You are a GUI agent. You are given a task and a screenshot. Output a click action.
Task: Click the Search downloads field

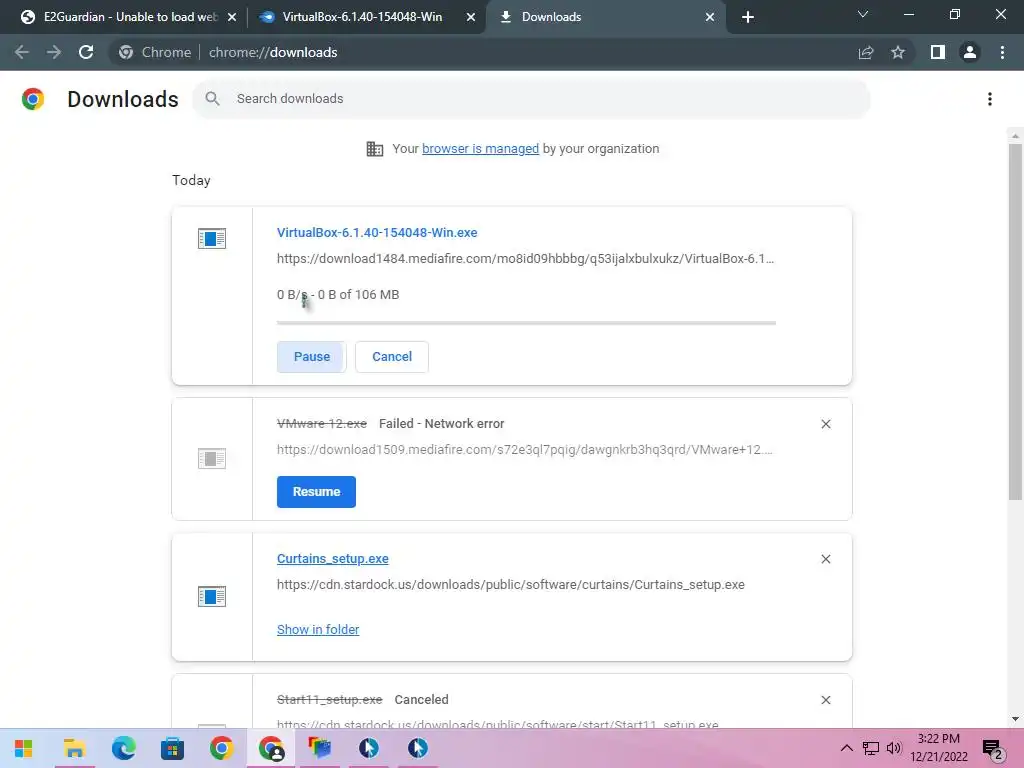[x=531, y=99]
